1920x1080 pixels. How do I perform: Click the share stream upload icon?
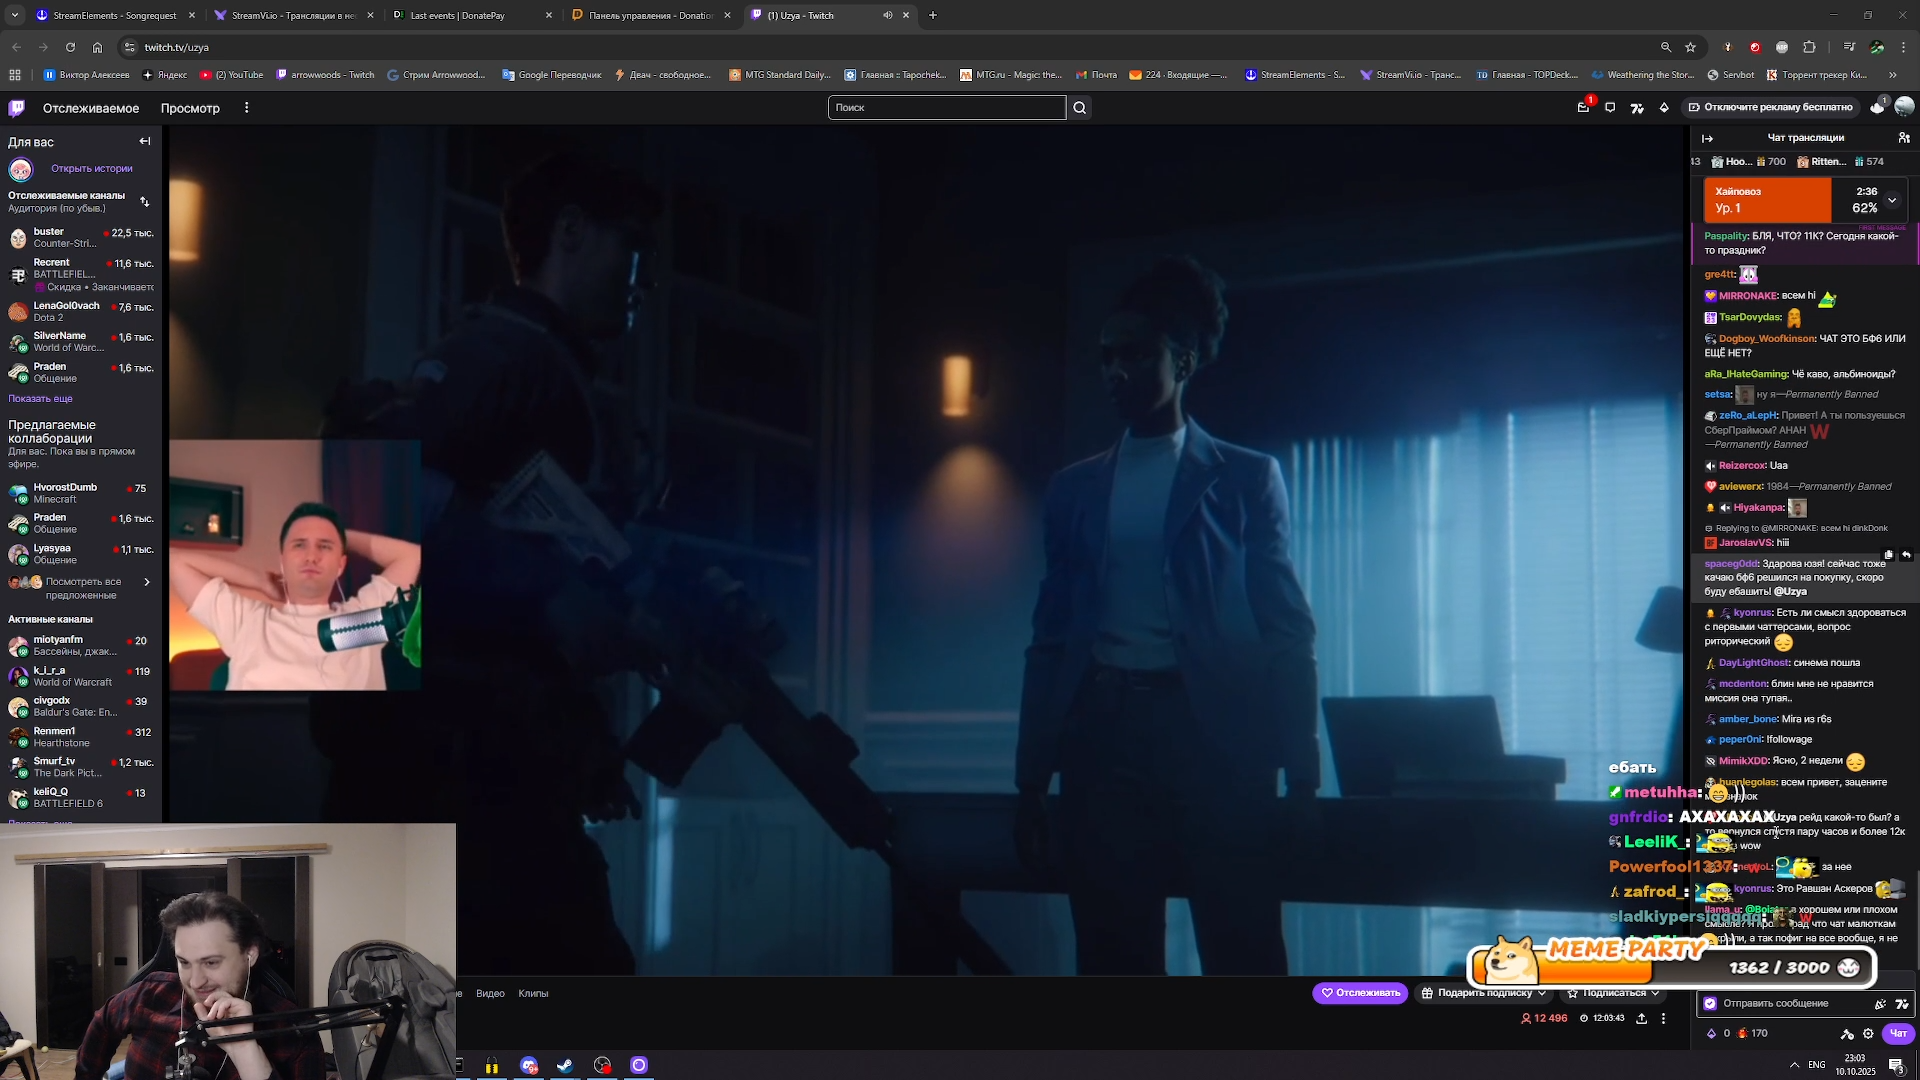(1641, 1018)
